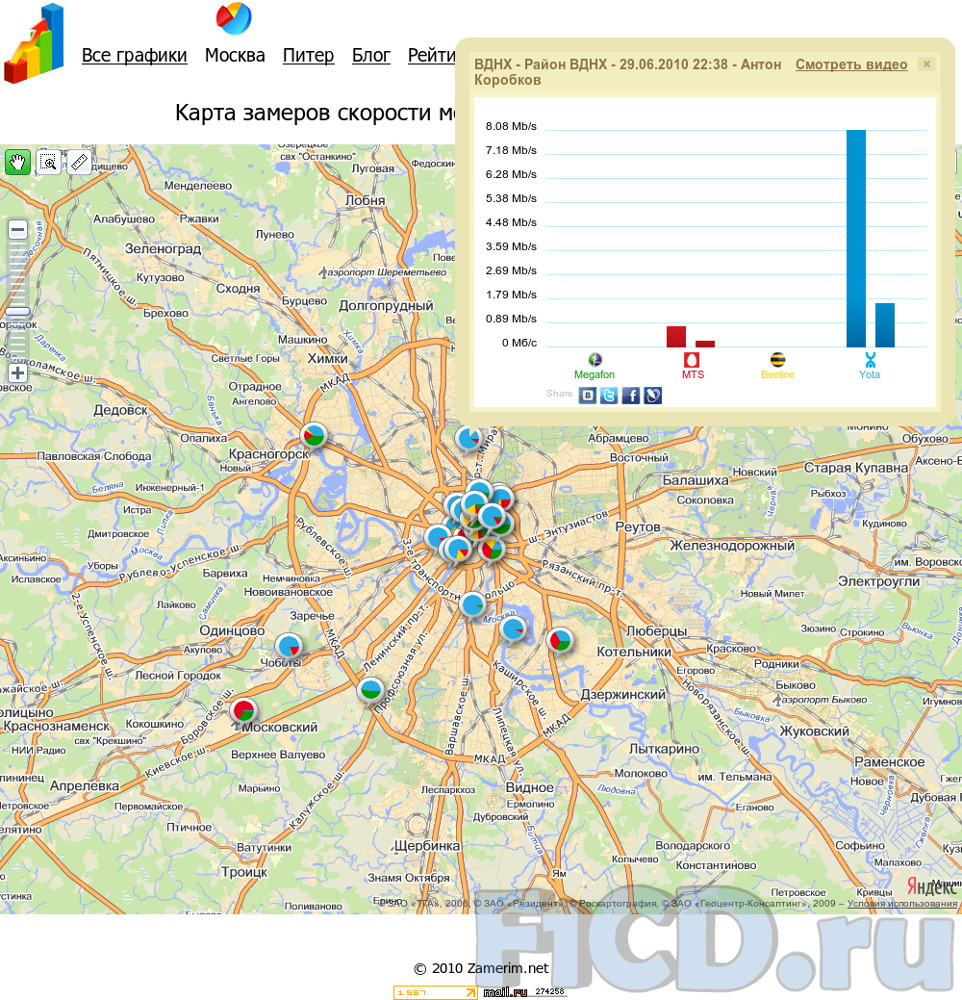Viewport: 962px width, 1000px height.
Task: Open the marker on Проспект Мира
Action: click(468, 439)
